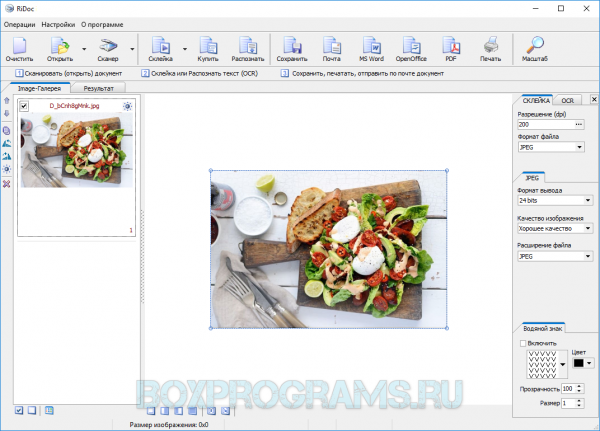This screenshot has width=600, height=431.
Task: Click the Сохранить floppy icon
Action: pos(292,46)
